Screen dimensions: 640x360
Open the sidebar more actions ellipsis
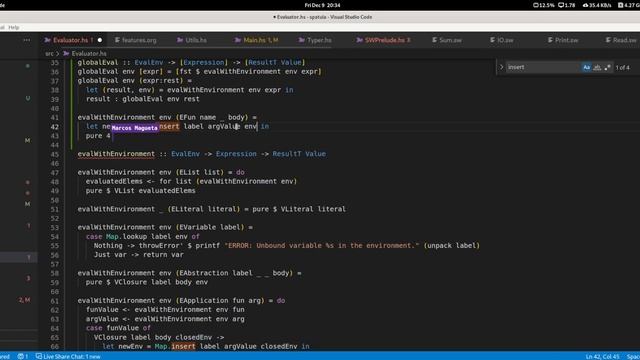27,40
